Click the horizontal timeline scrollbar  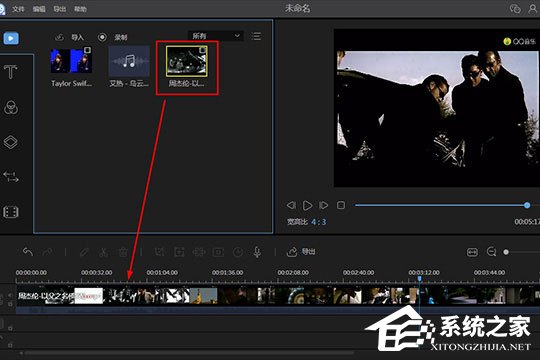[188, 353]
